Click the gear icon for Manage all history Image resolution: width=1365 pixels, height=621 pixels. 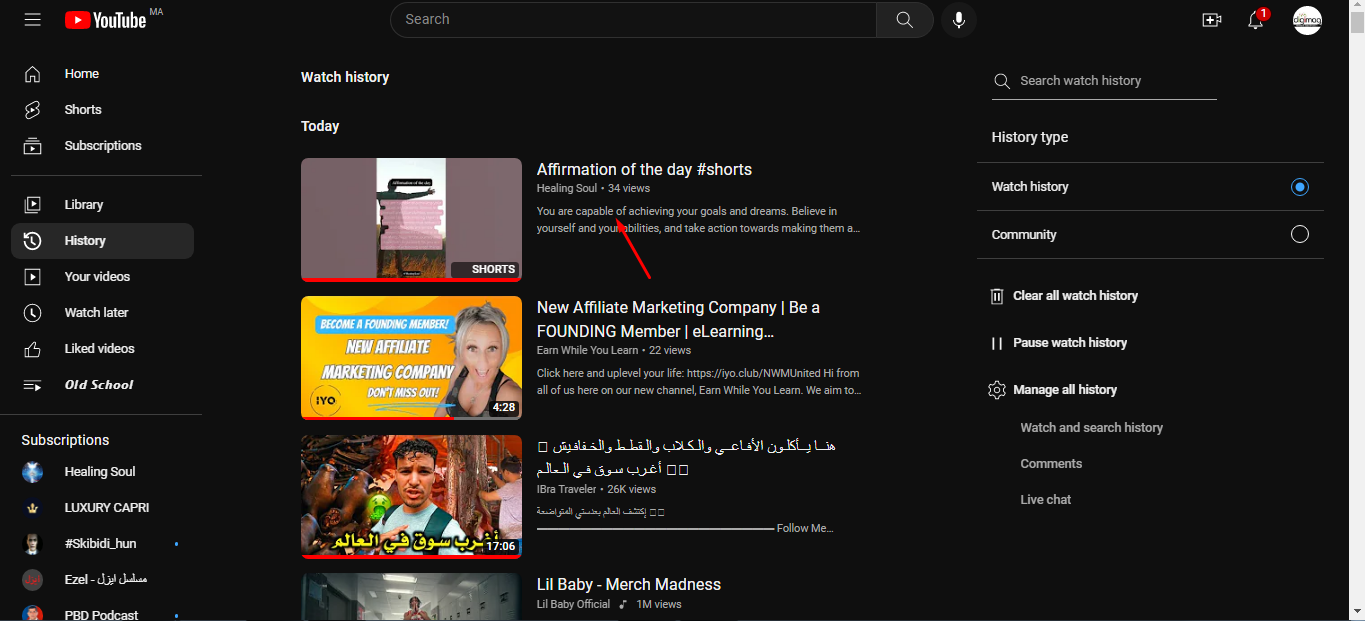pos(997,390)
